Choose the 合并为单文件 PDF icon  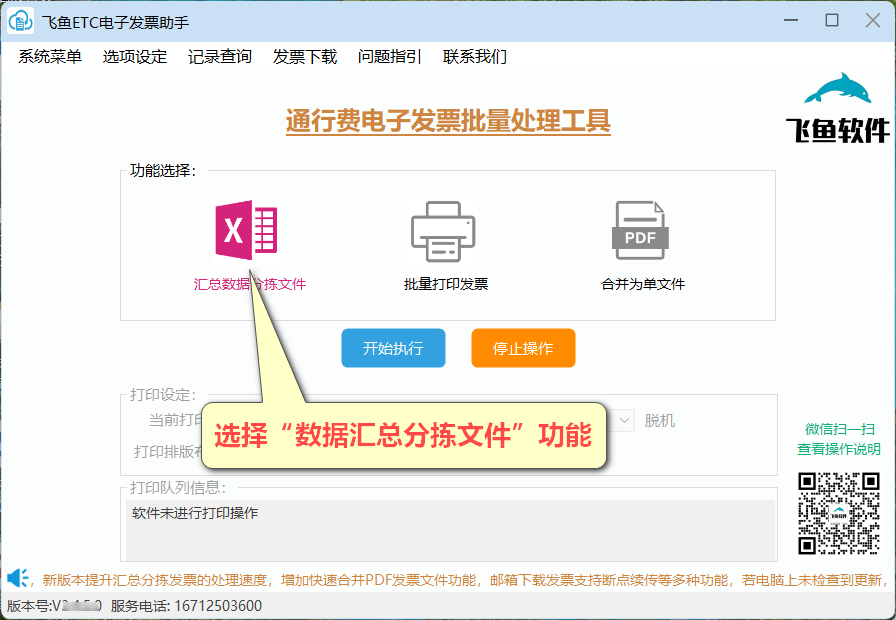pos(640,231)
